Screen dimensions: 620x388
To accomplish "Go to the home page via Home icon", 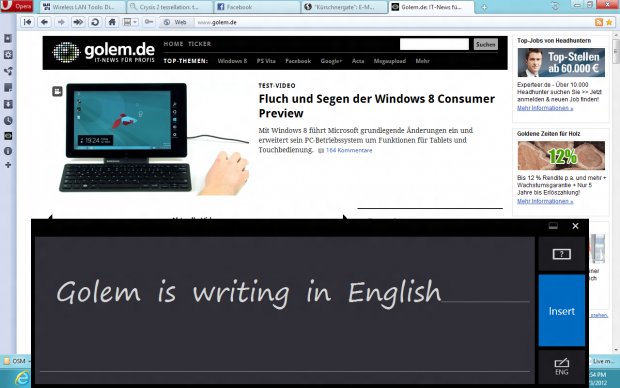I will (112, 22).
